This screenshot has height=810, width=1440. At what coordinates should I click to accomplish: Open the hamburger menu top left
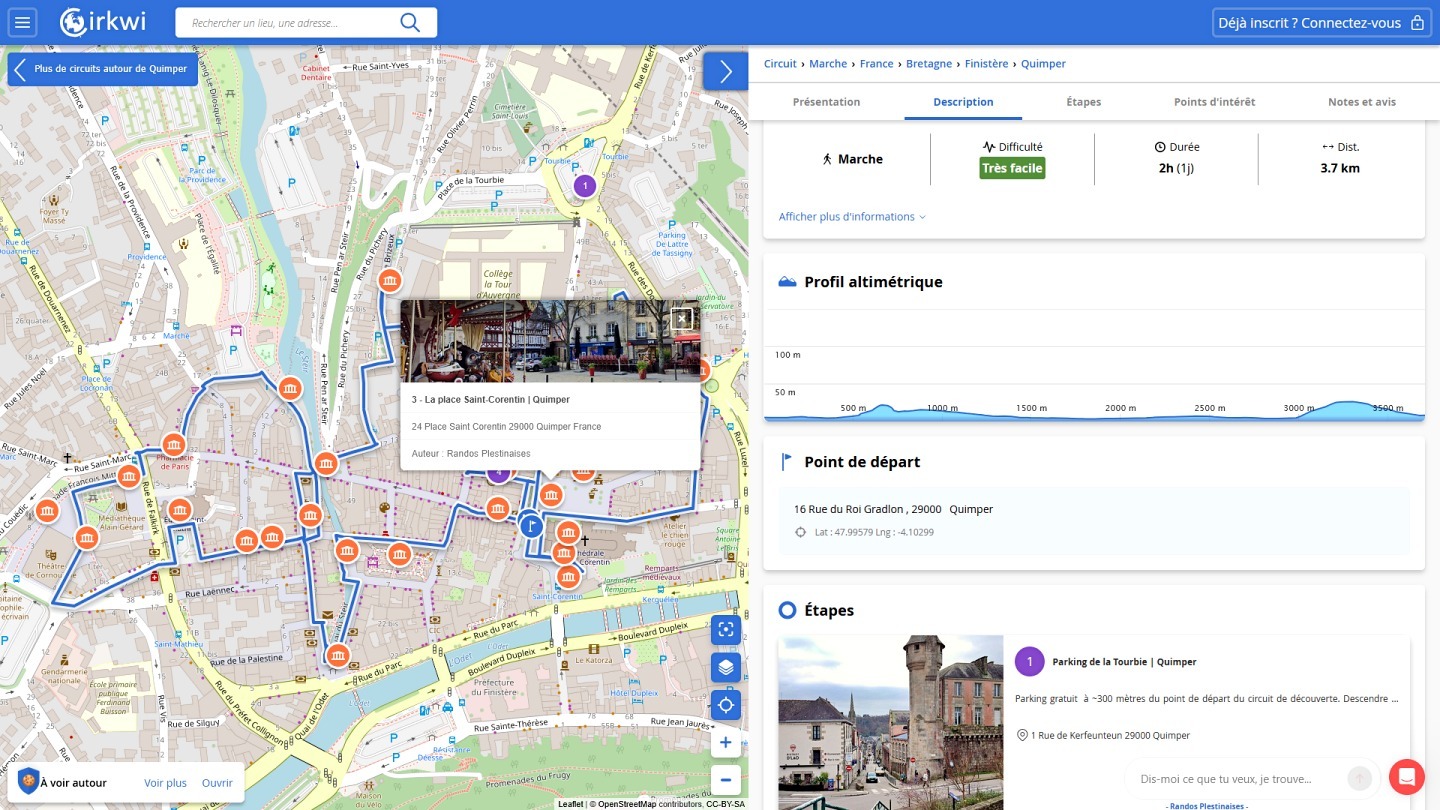(22, 21)
